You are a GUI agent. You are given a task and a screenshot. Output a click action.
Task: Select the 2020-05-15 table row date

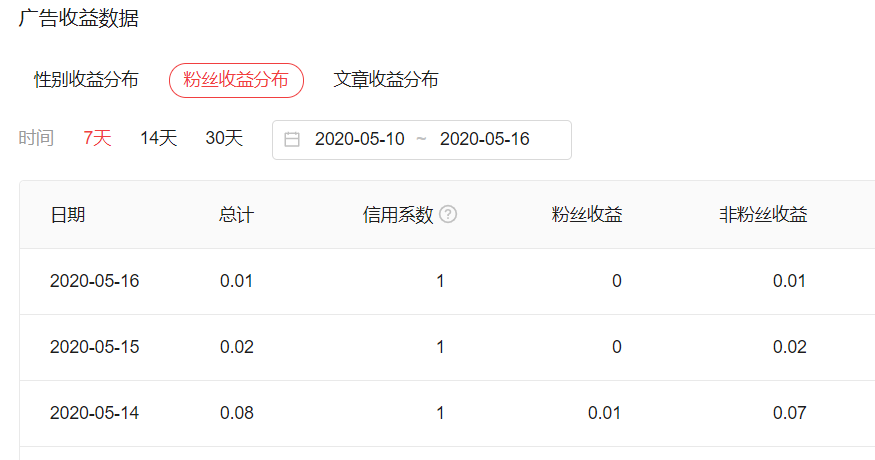(94, 347)
